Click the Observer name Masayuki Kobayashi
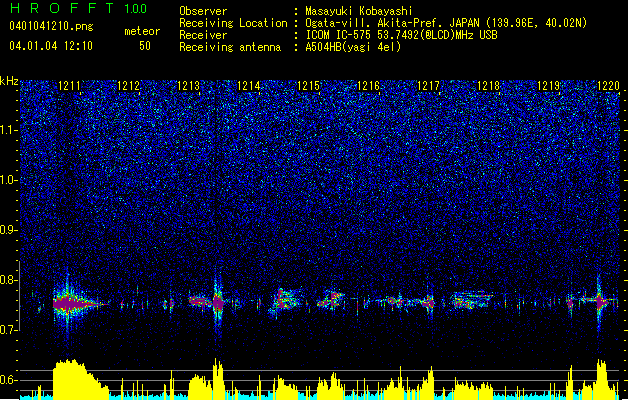 (x=359, y=11)
